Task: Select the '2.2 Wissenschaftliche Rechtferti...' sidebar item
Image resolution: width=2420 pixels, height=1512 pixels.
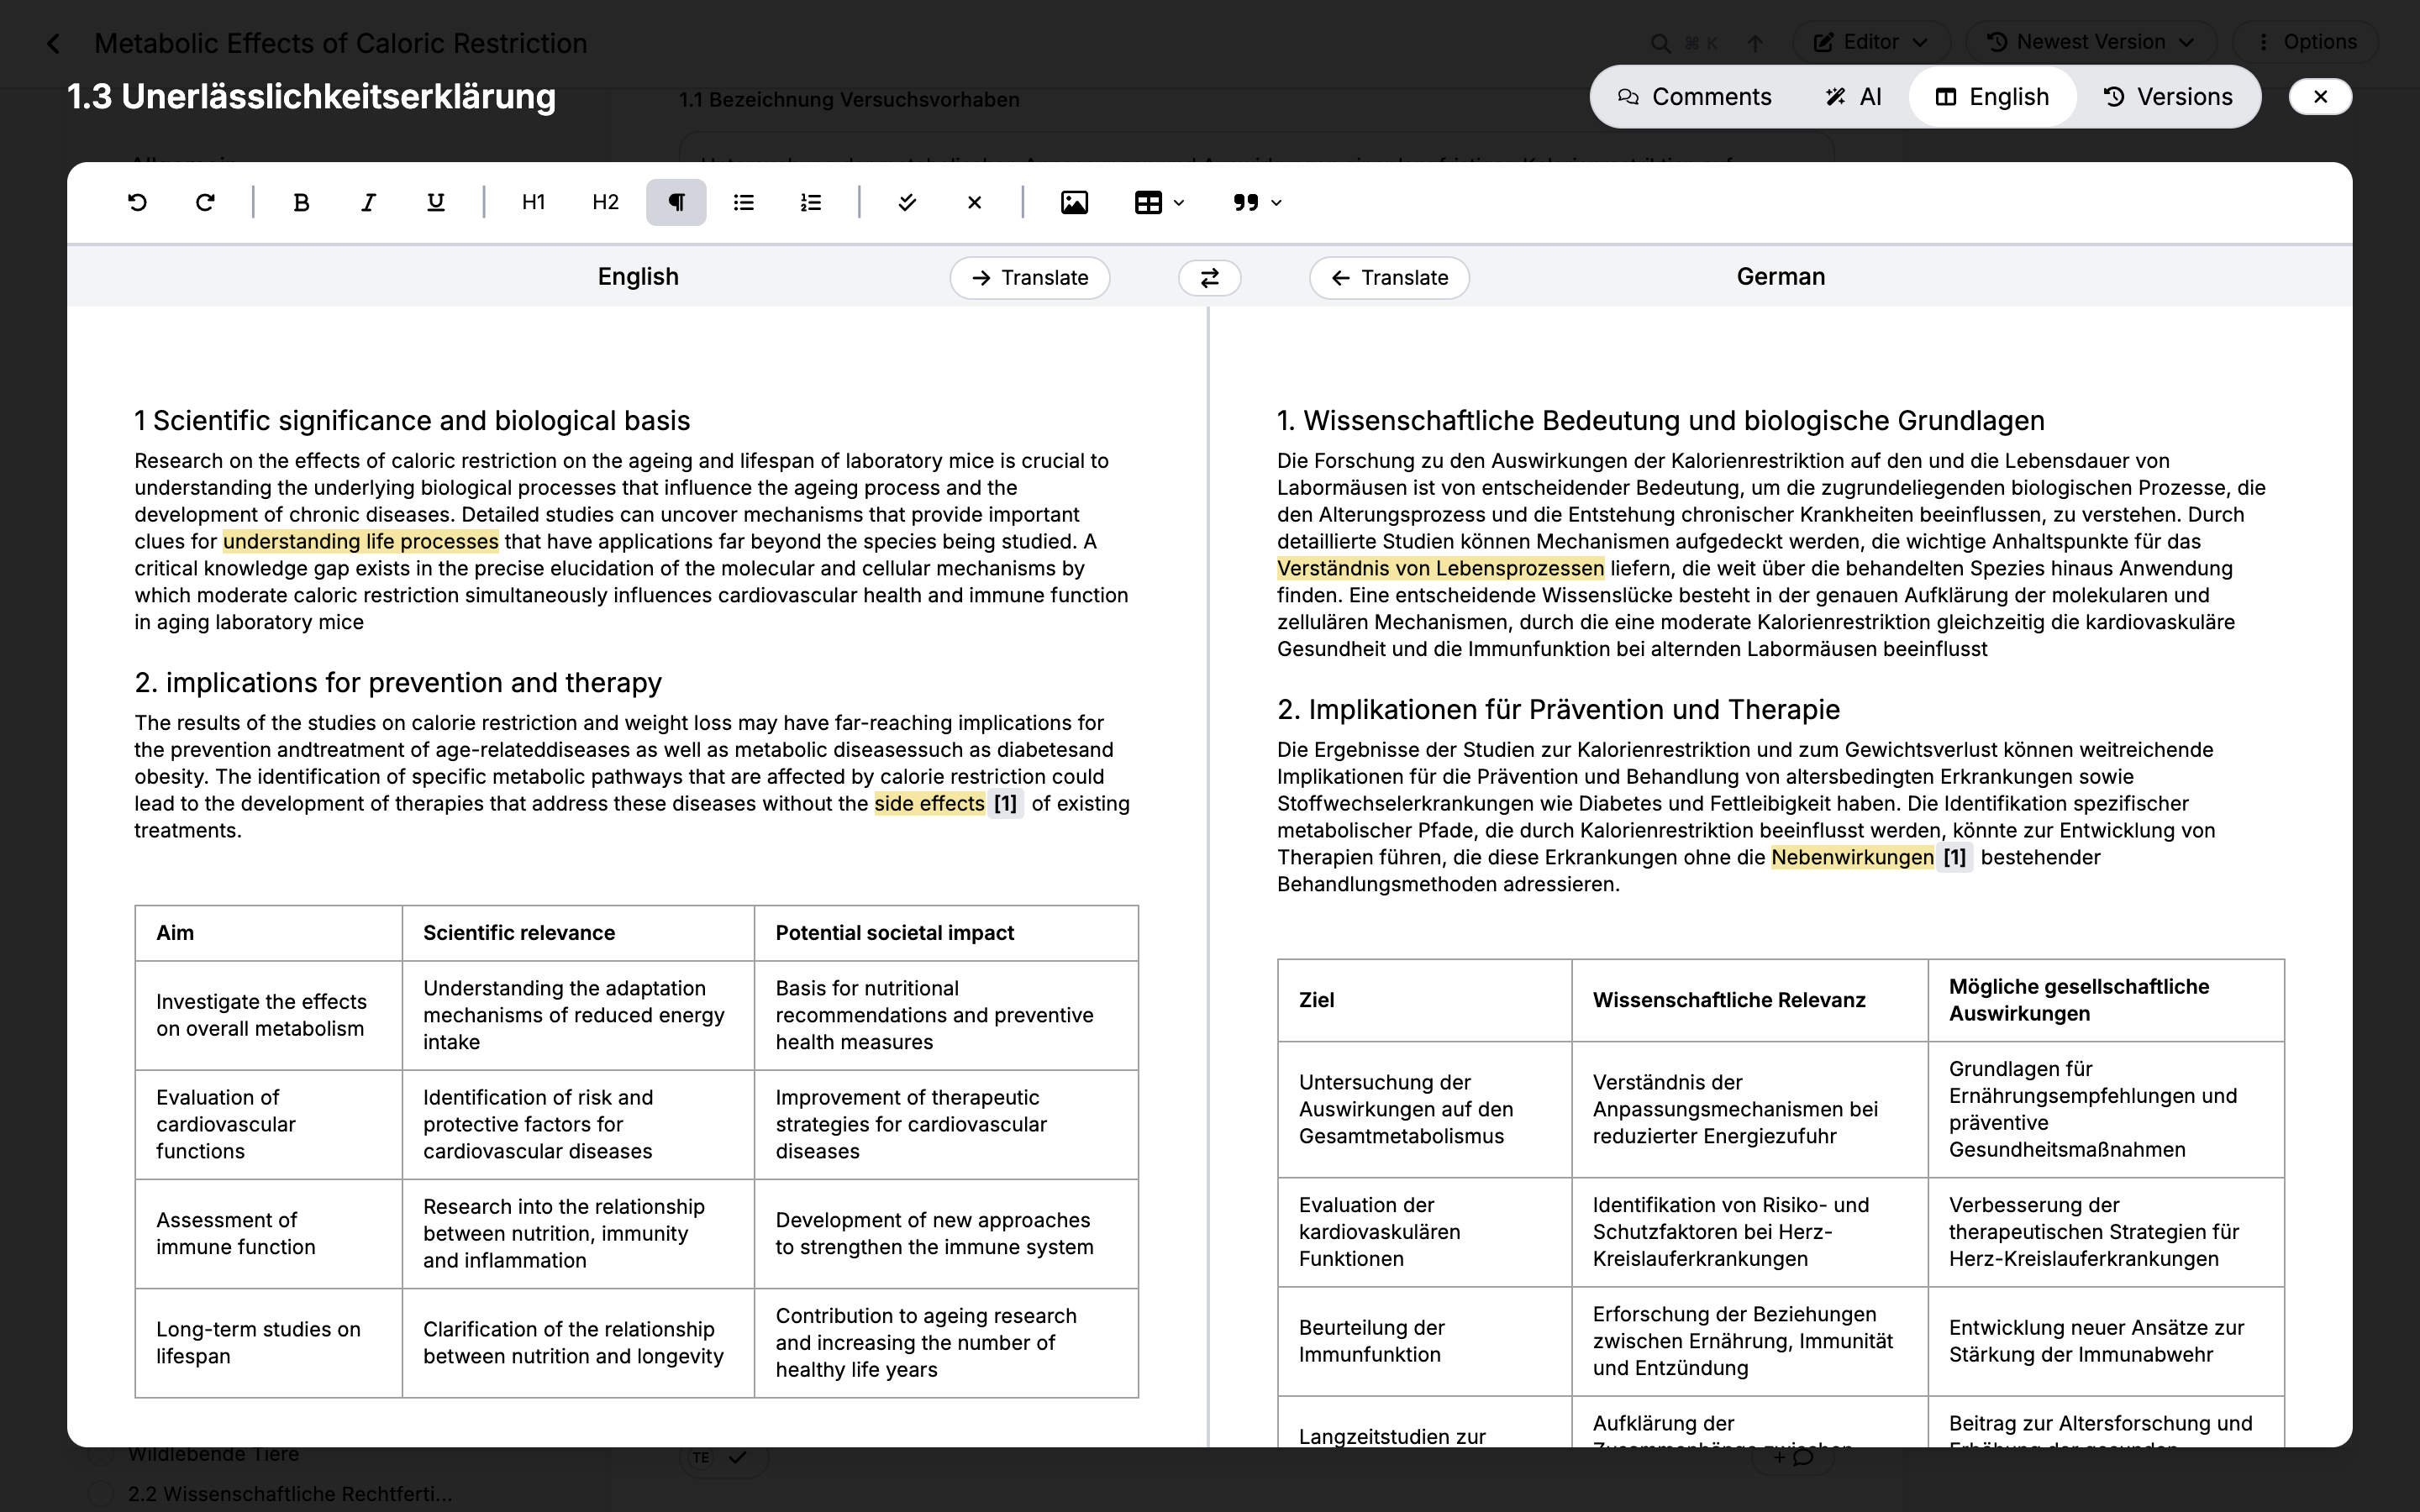Action: (290, 1494)
